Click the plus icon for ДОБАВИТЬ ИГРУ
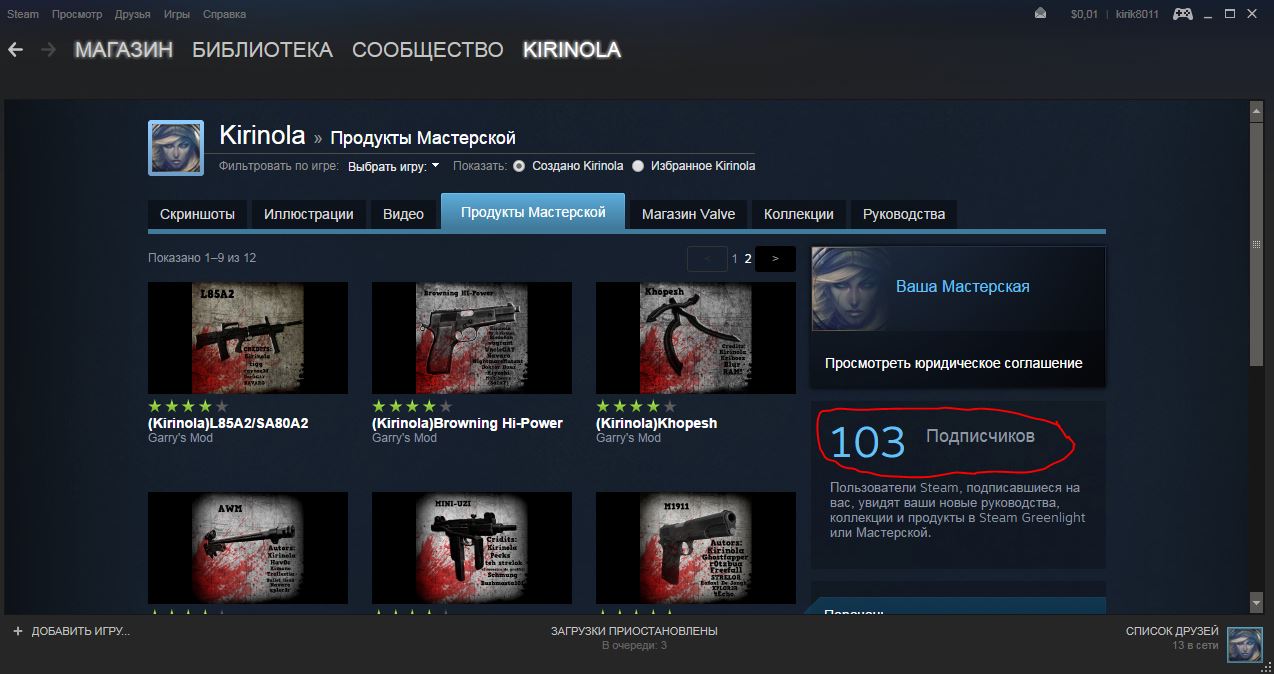This screenshot has width=1274, height=674. click(17, 631)
